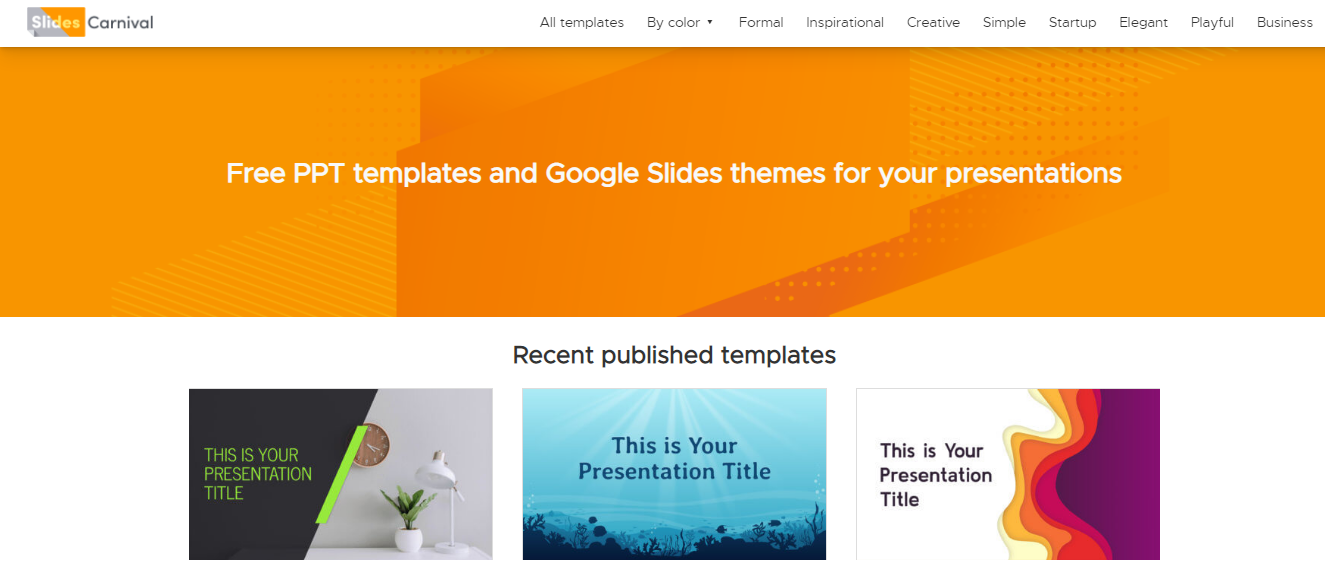Image resolution: width=1325 pixels, height=576 pixels.
Task: Show the Playful templates category
Action: tap(1212, 22)
